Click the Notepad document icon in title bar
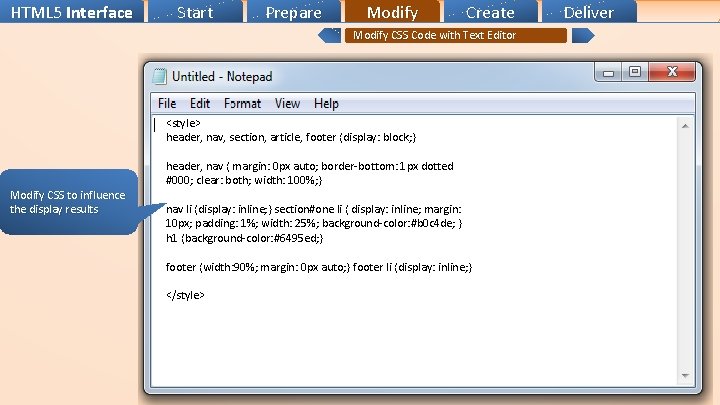This screenshot has height=405, width=720. [x=159, y=76]
